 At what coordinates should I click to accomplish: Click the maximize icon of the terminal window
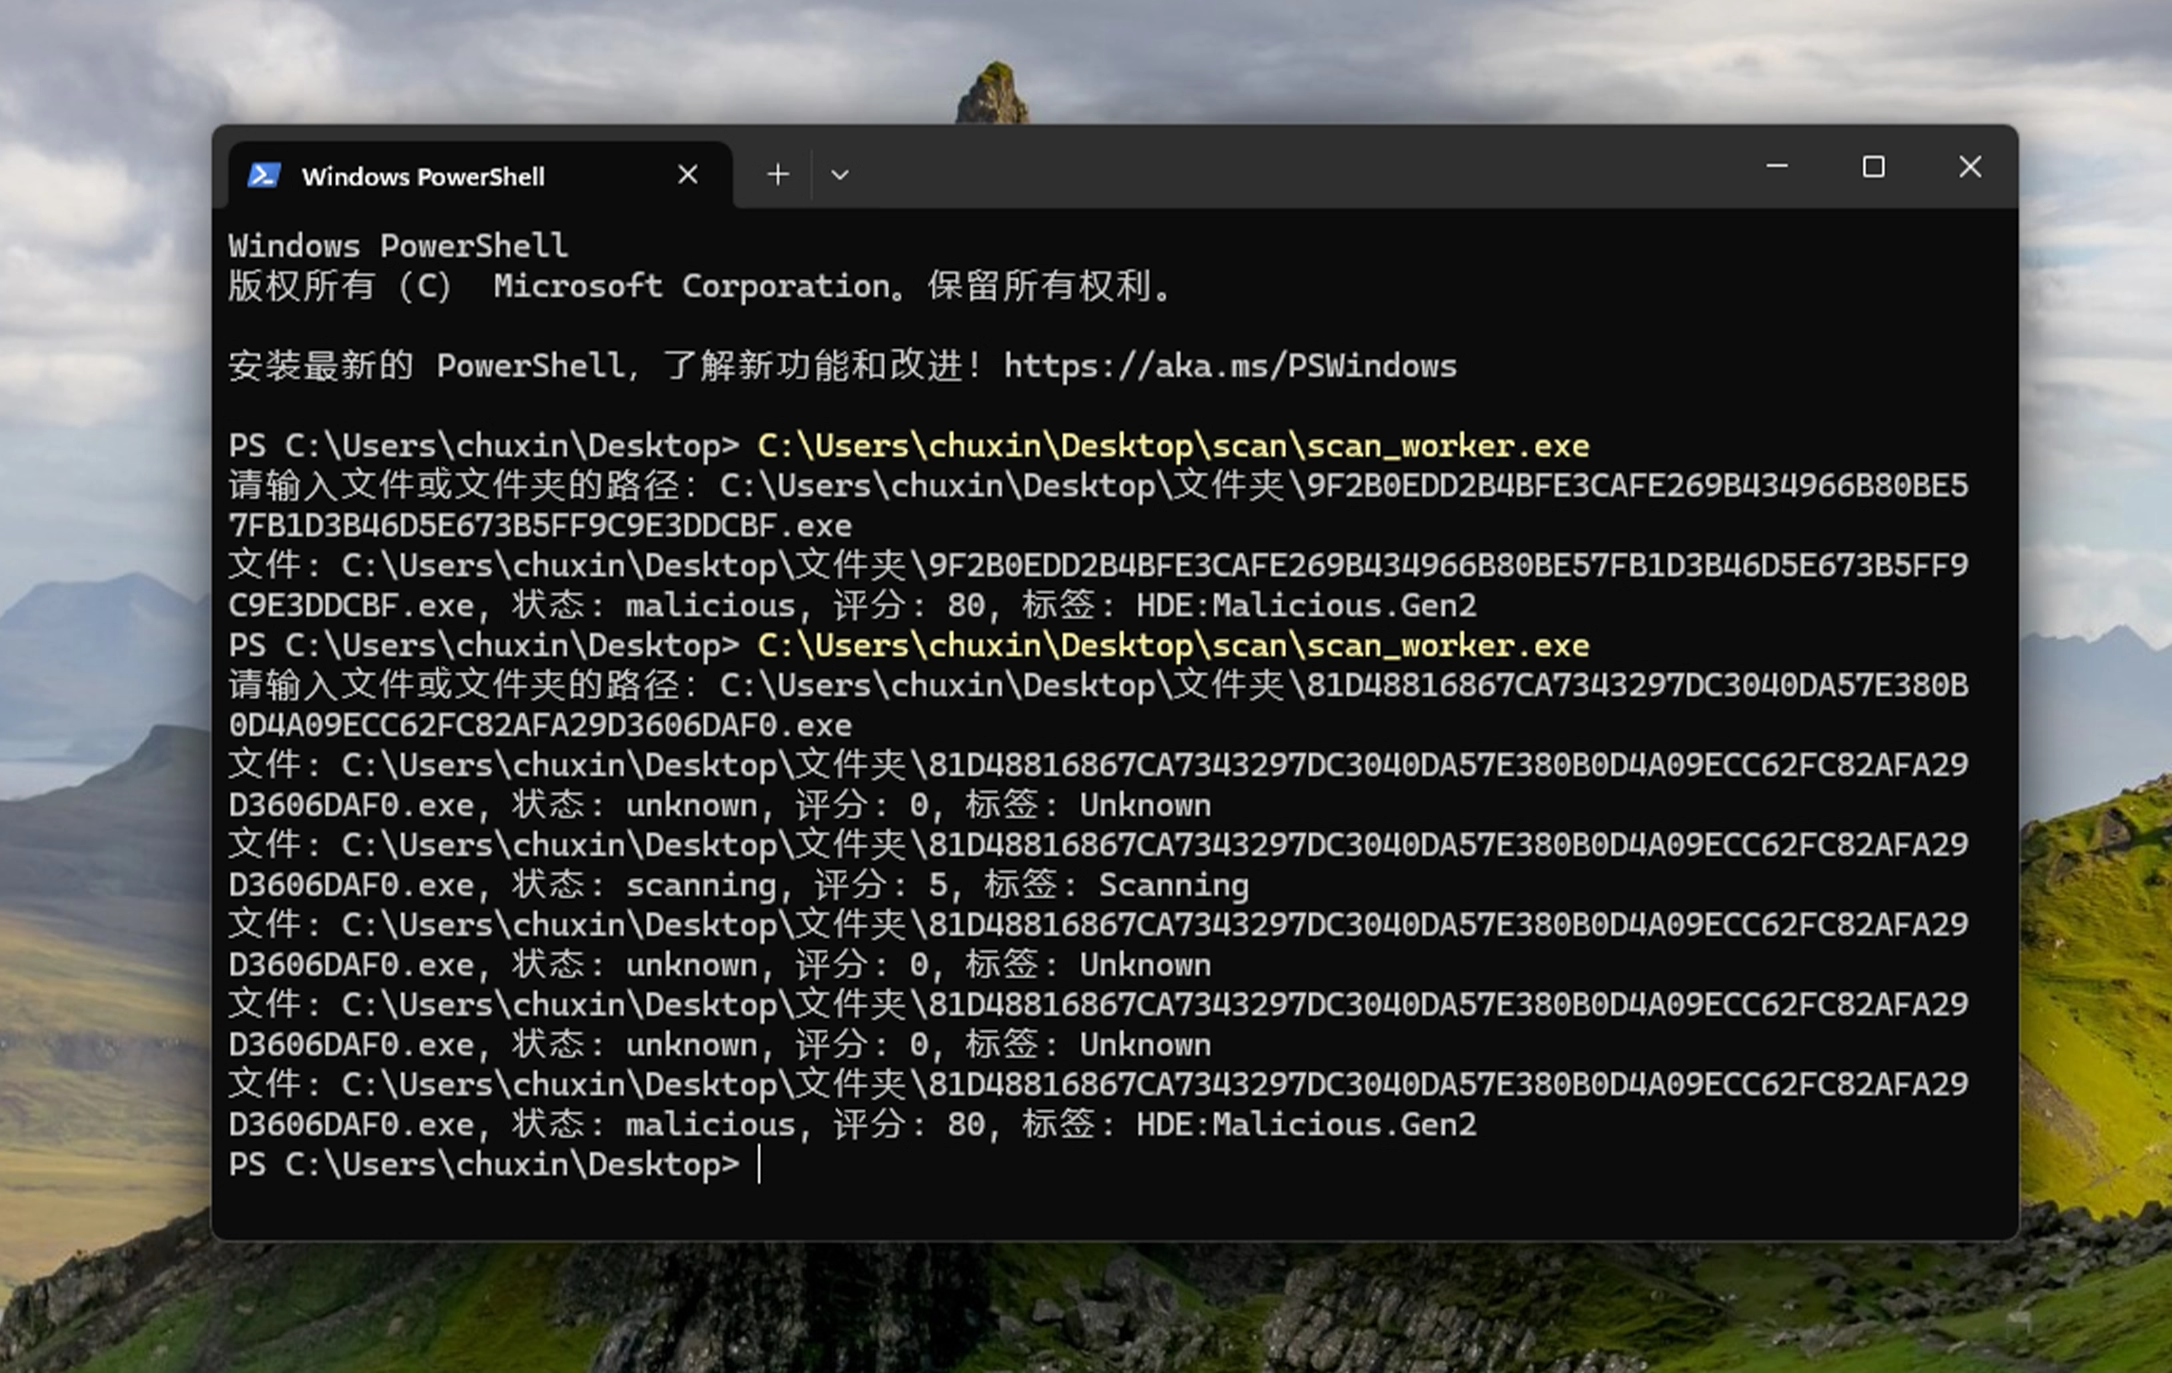[x=1874, y=167]
